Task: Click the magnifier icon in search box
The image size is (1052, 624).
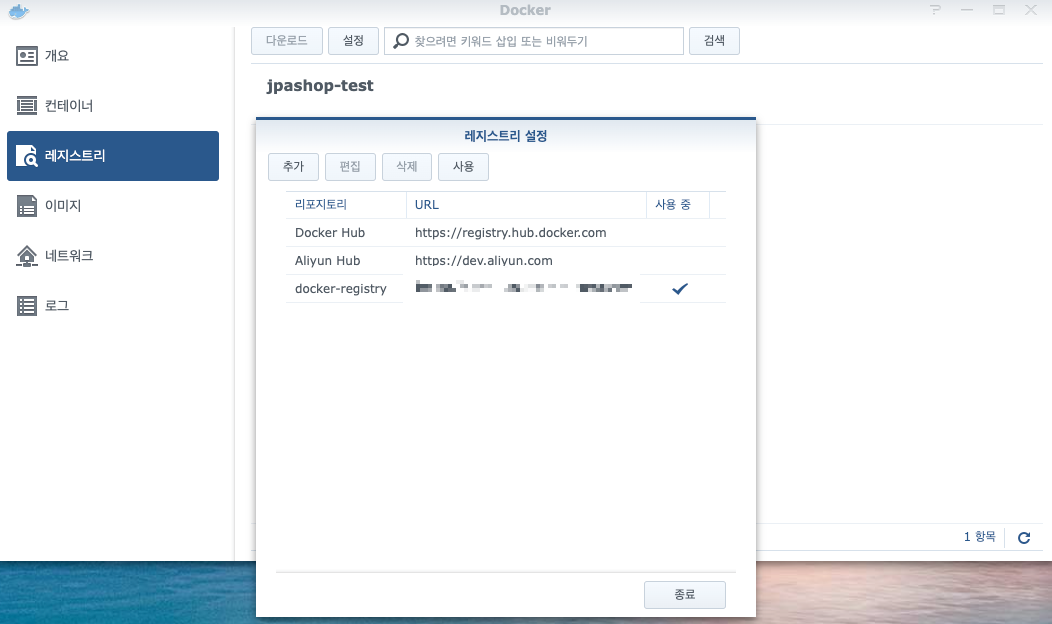Action: click(x=401, y=41)
